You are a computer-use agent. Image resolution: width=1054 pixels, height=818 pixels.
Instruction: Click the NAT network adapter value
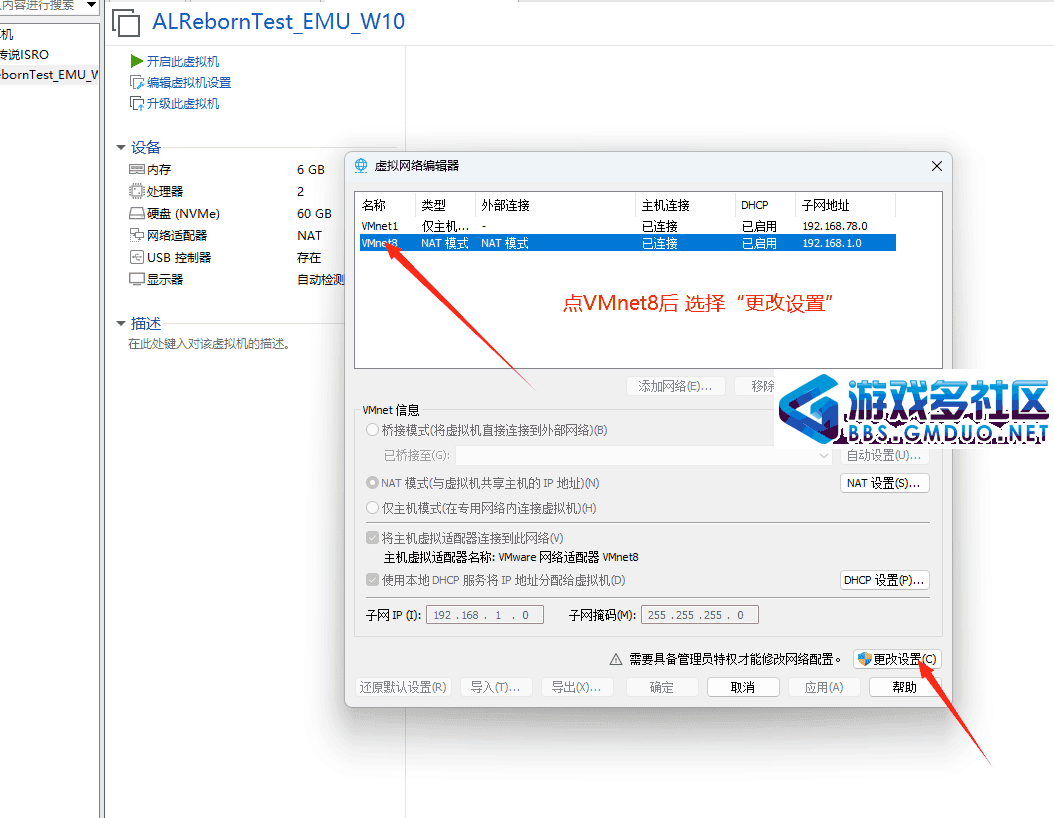tap(309, 235)
